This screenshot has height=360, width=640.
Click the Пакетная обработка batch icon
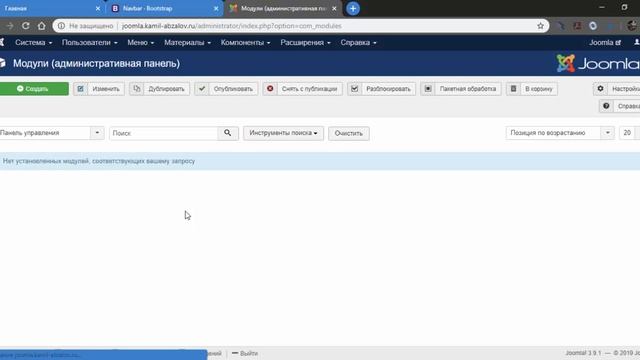(428, 89)
